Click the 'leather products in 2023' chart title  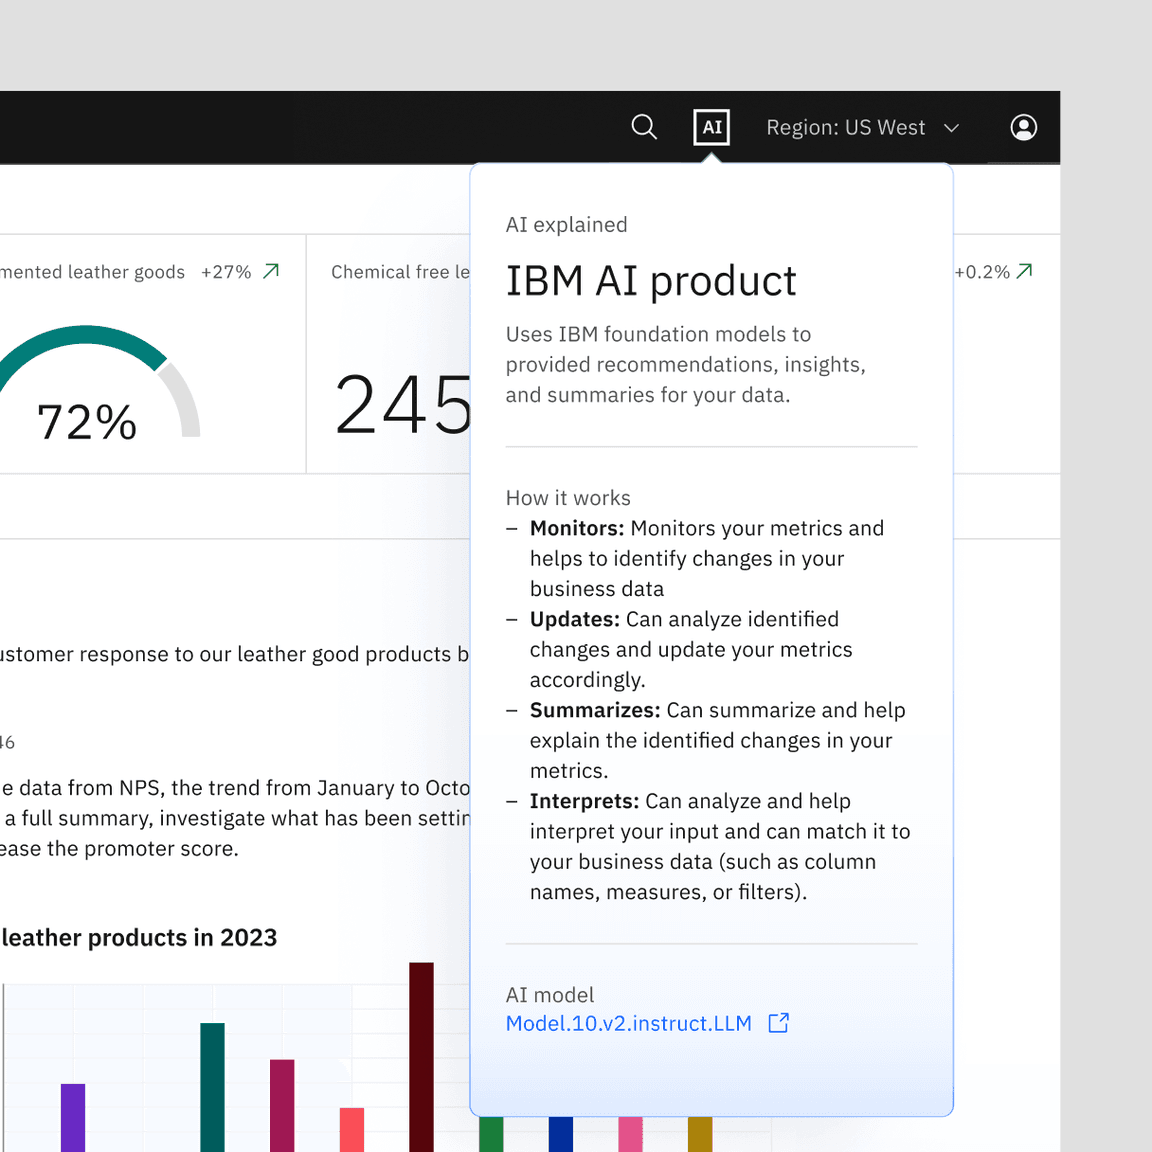(139, 937)
